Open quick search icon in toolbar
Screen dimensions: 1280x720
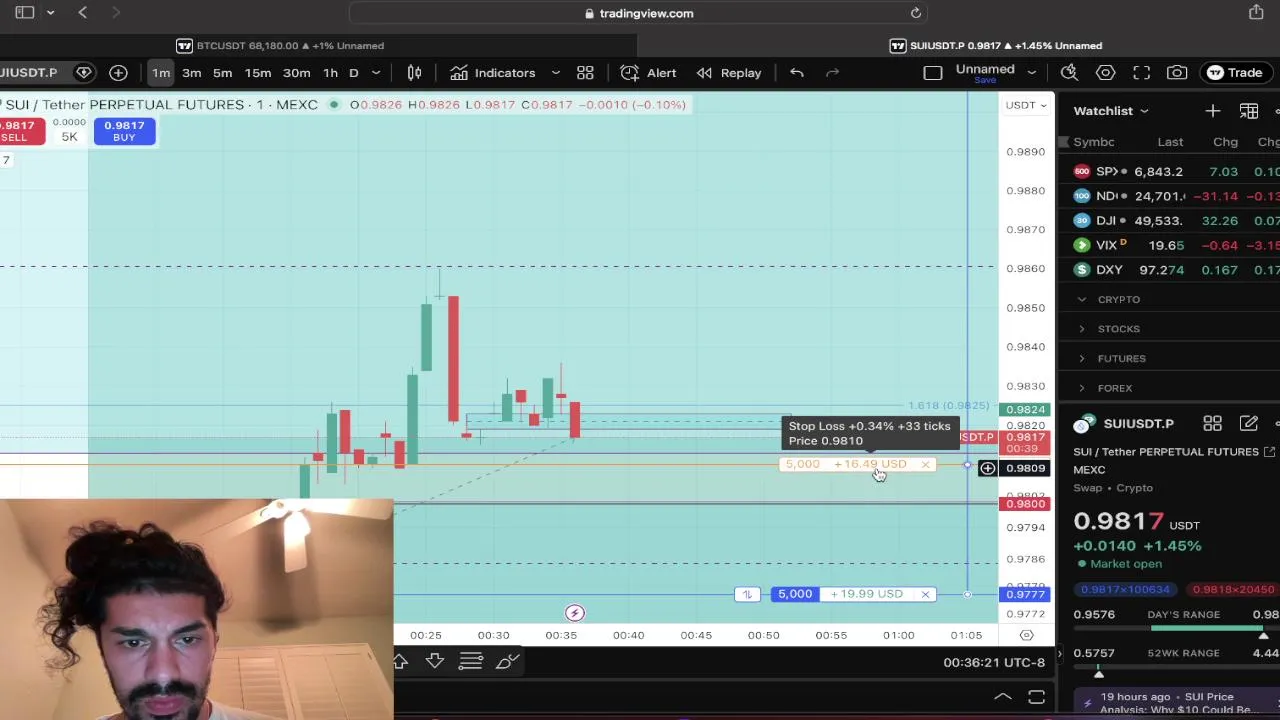pos(1069,72)
